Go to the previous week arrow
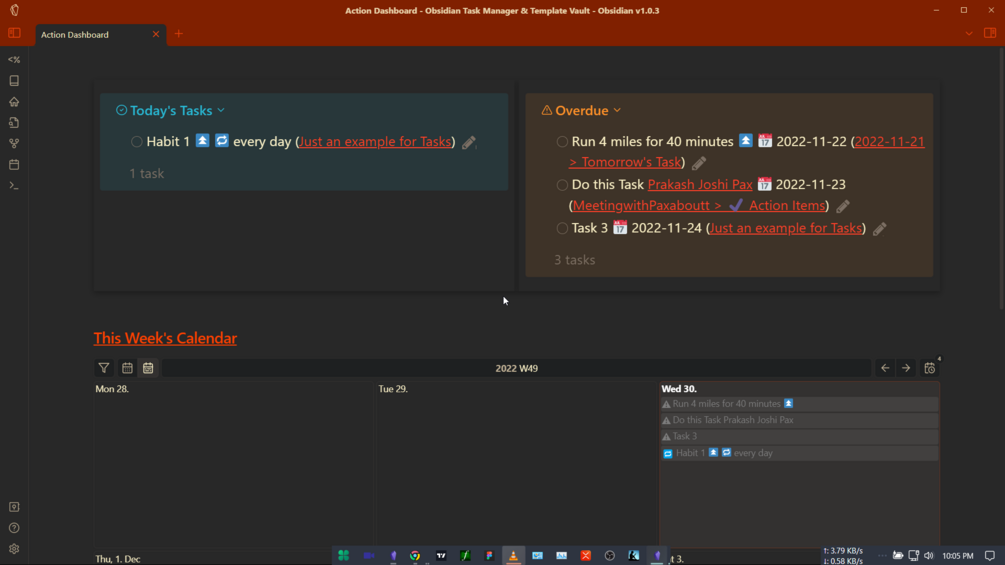The image size is (1005, 565). coord(885,368)
